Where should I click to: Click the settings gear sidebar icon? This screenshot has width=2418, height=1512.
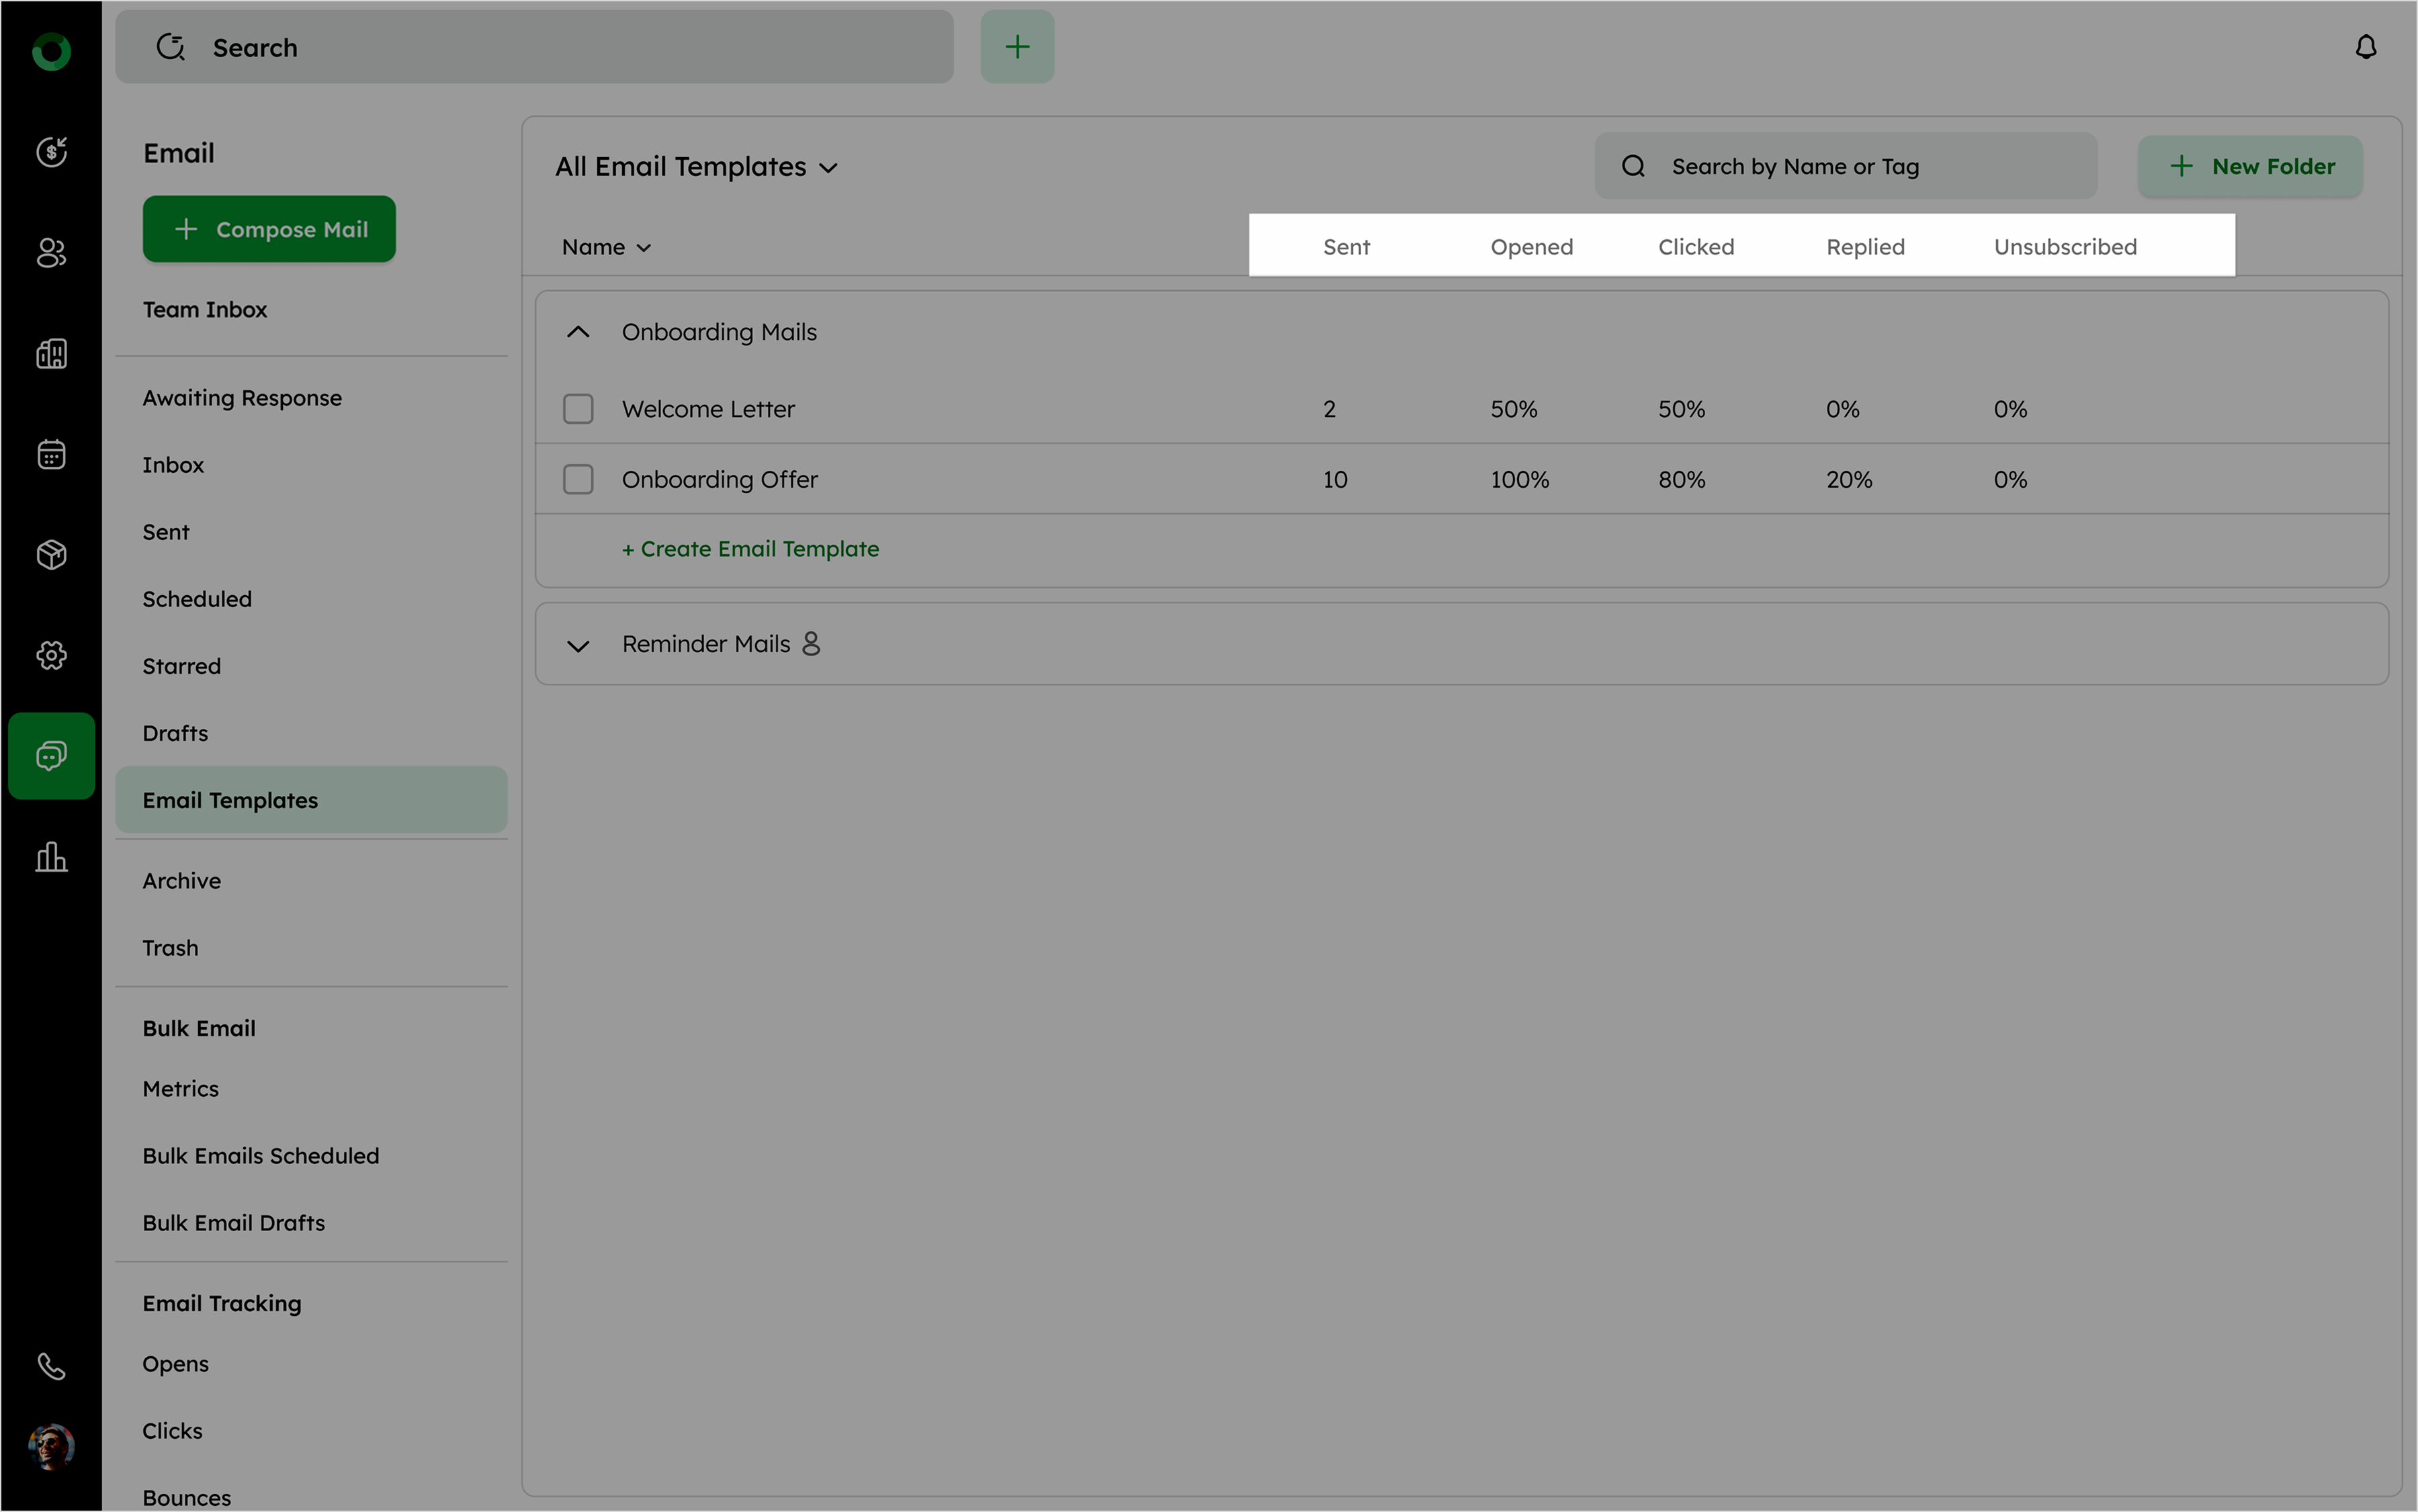[51, 655]
